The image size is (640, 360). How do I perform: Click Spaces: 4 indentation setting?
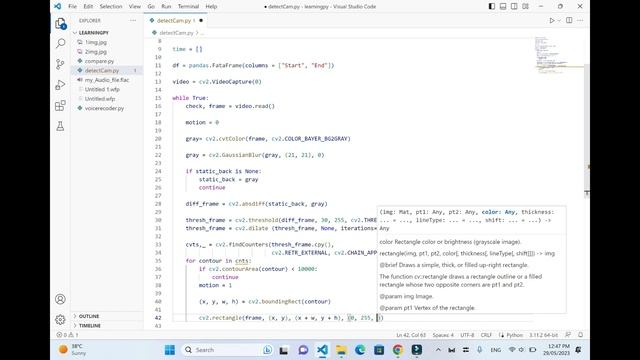[443, 335]
